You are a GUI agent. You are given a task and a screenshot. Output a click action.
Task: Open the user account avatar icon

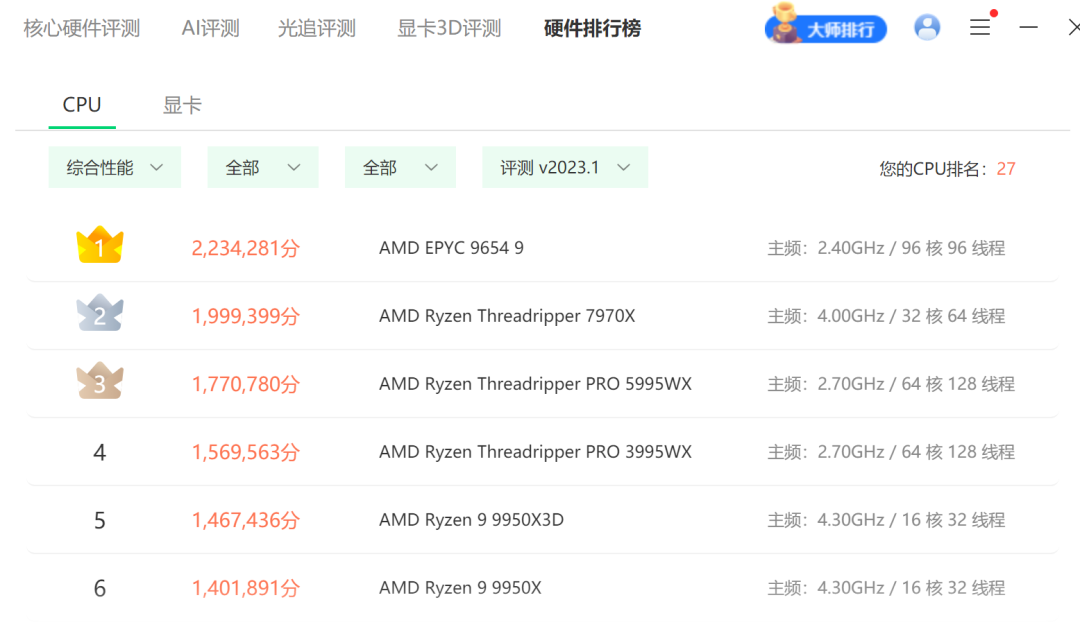click(926, 28)
